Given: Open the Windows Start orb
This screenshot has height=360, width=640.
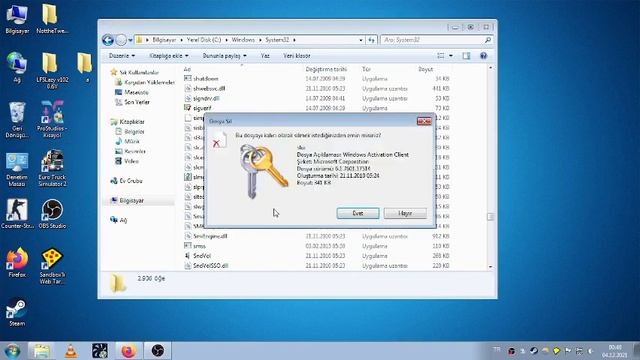Looking at the screenshot, I should click(12, 351).
